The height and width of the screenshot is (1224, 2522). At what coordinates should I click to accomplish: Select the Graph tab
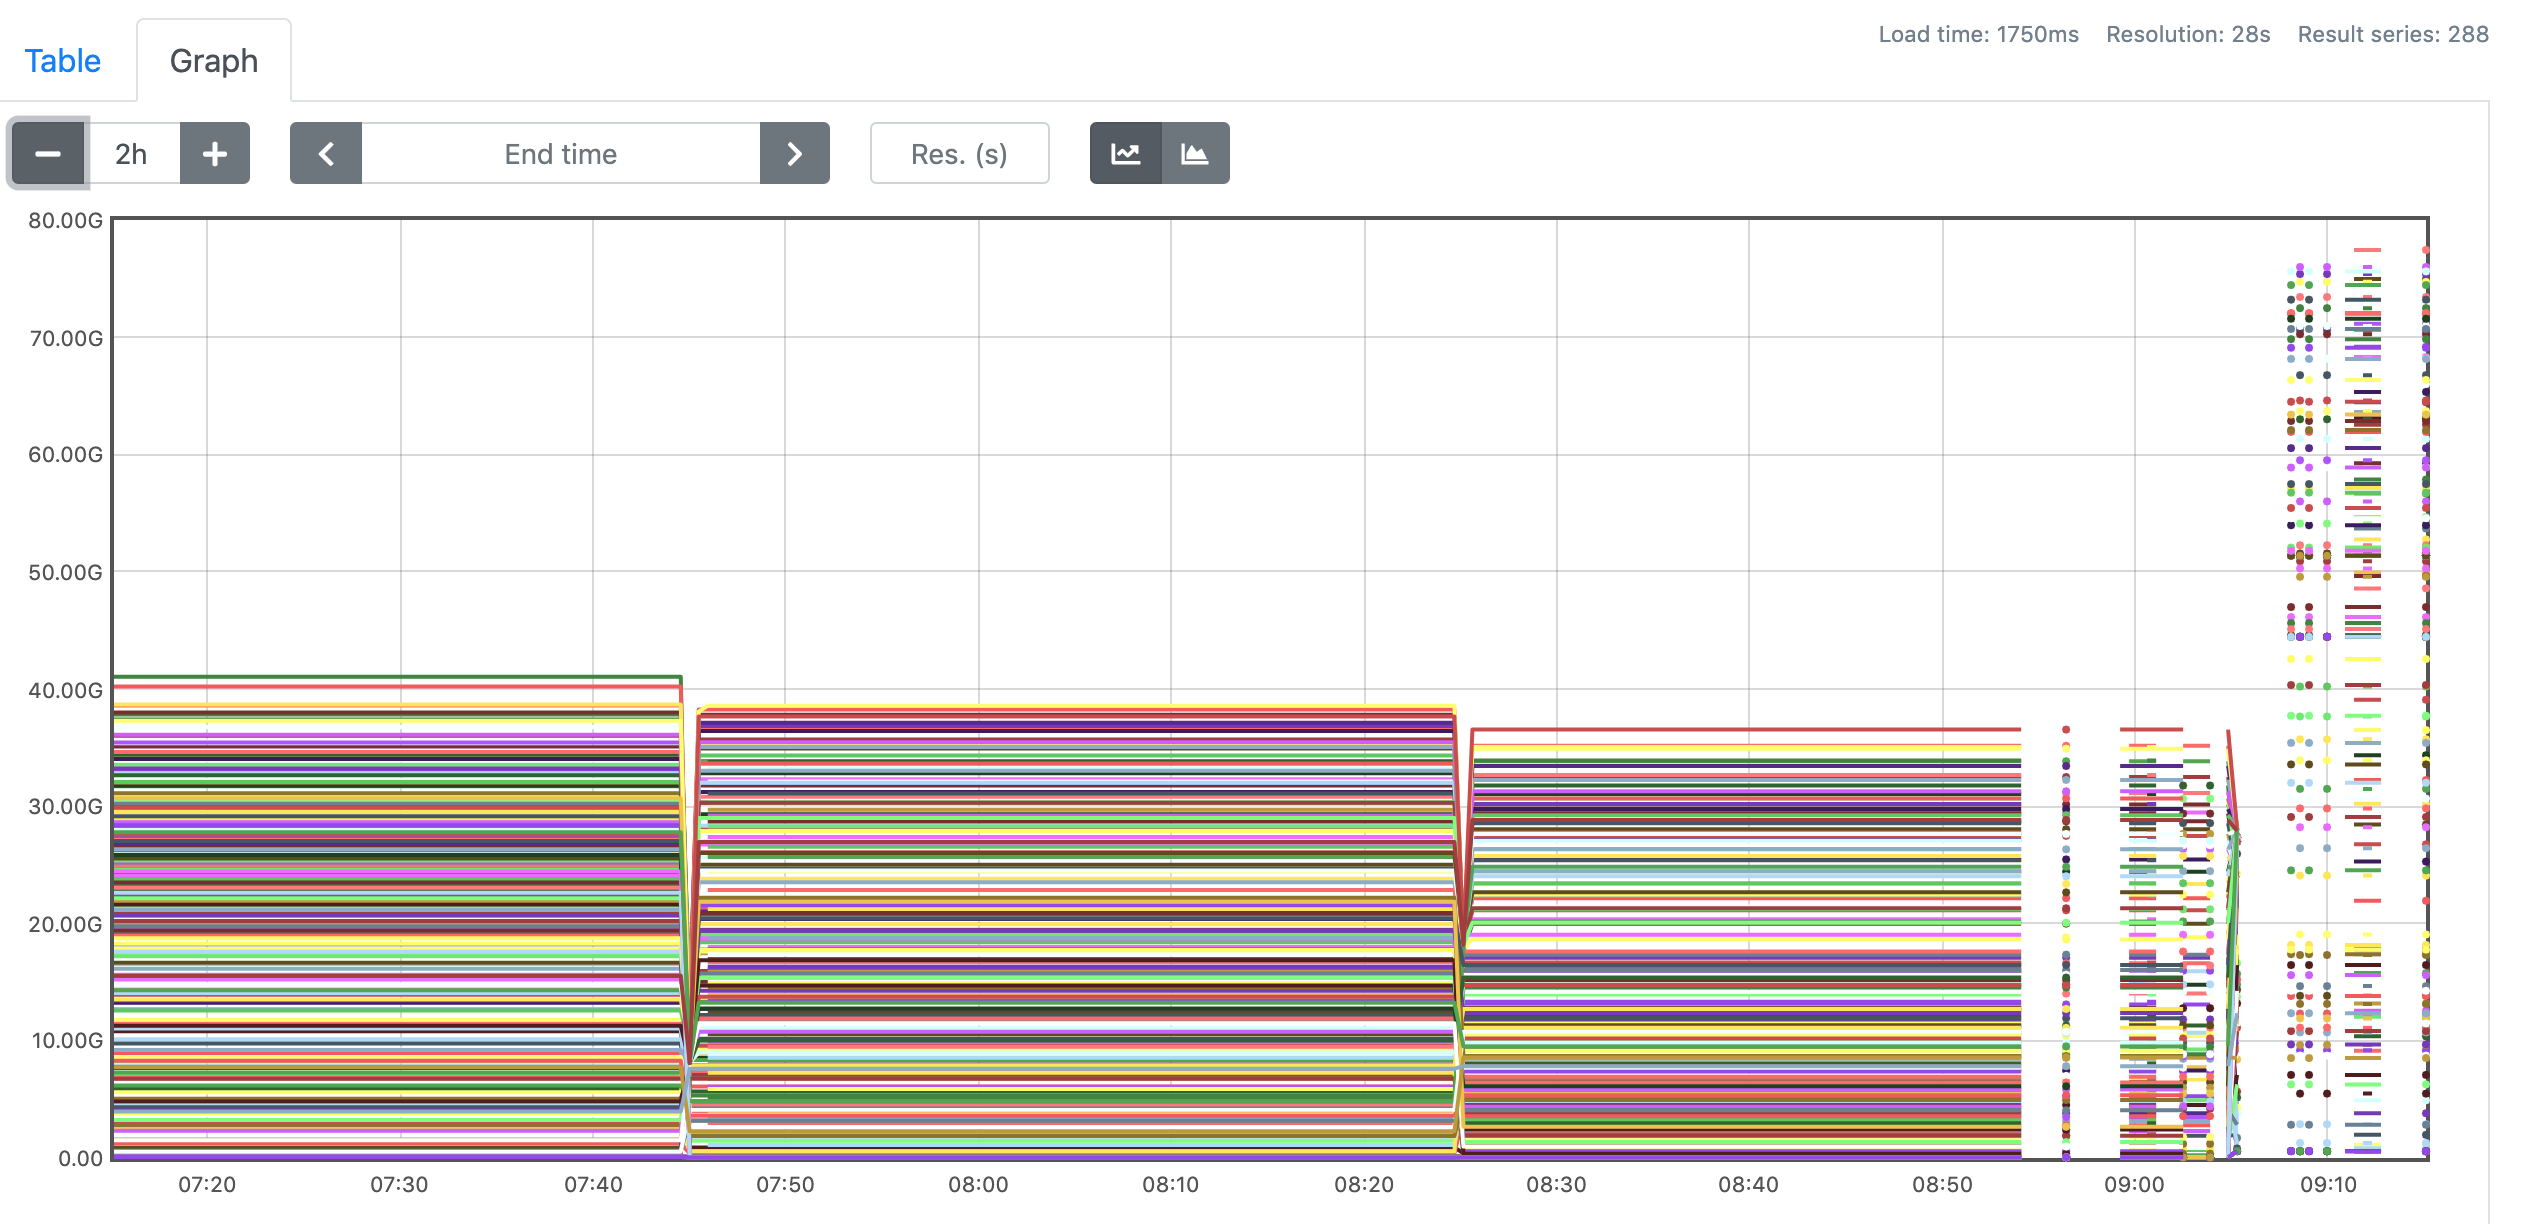(214, 61)
